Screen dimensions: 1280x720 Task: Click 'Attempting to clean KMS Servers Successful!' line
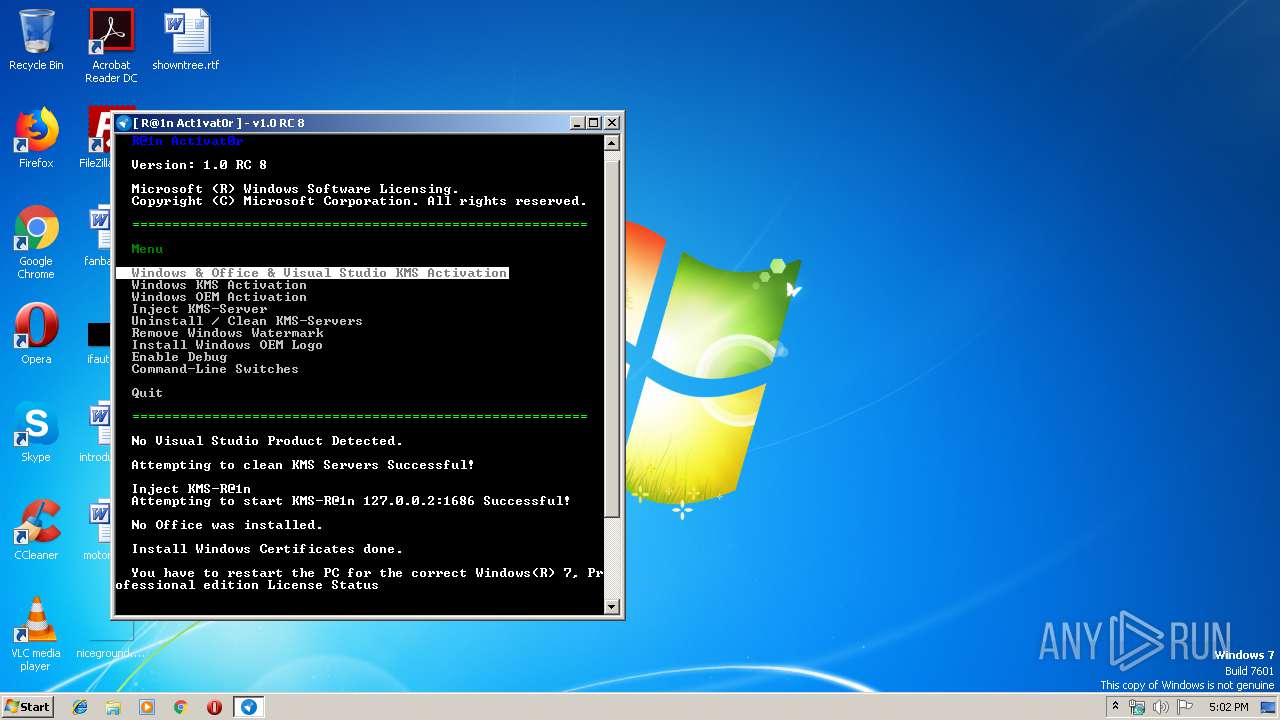(x=303, y=465)
